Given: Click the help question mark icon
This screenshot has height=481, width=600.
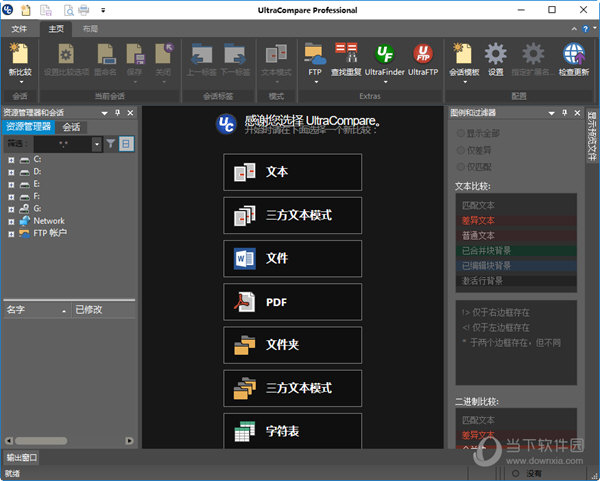Looking at the screenshot, I should pyautogui.click(x=585, y=29).
